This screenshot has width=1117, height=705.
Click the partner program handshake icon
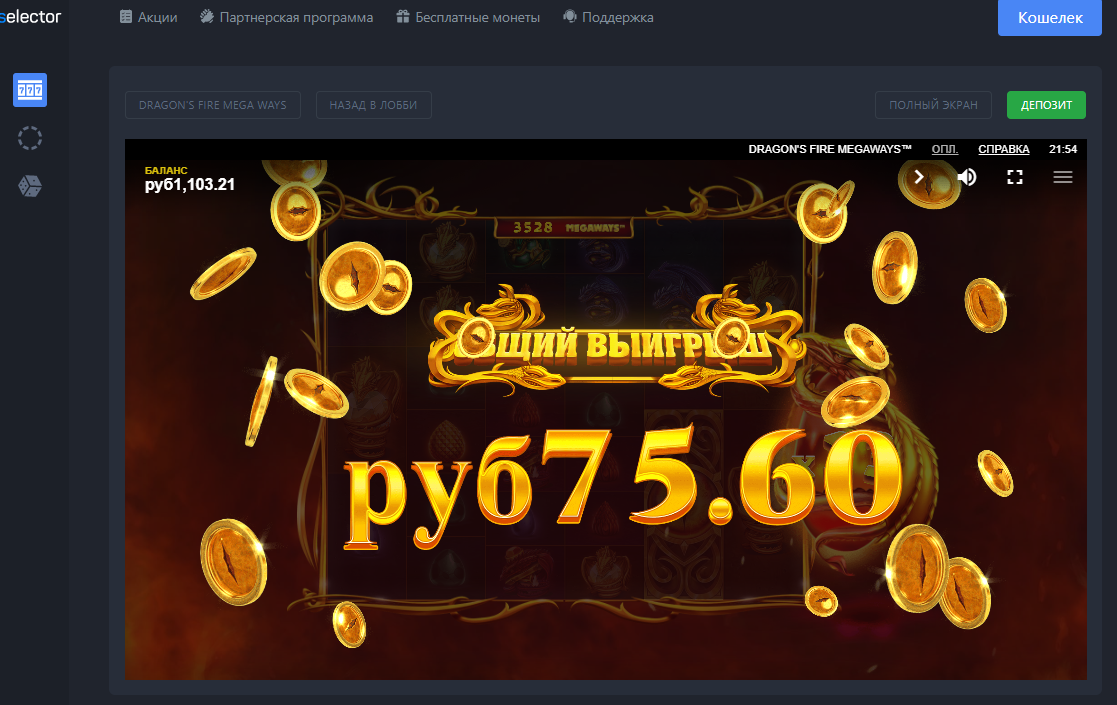pos(207,16)
